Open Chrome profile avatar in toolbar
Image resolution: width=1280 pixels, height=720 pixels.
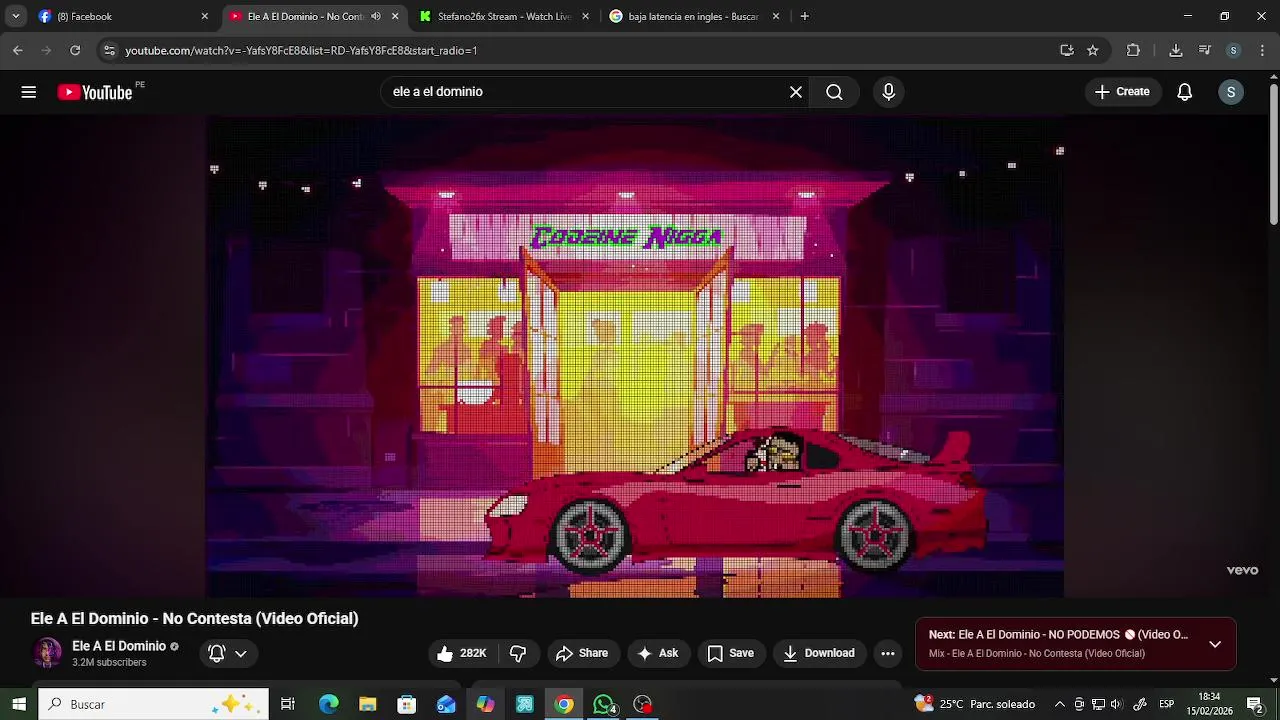coord(1233,50)
